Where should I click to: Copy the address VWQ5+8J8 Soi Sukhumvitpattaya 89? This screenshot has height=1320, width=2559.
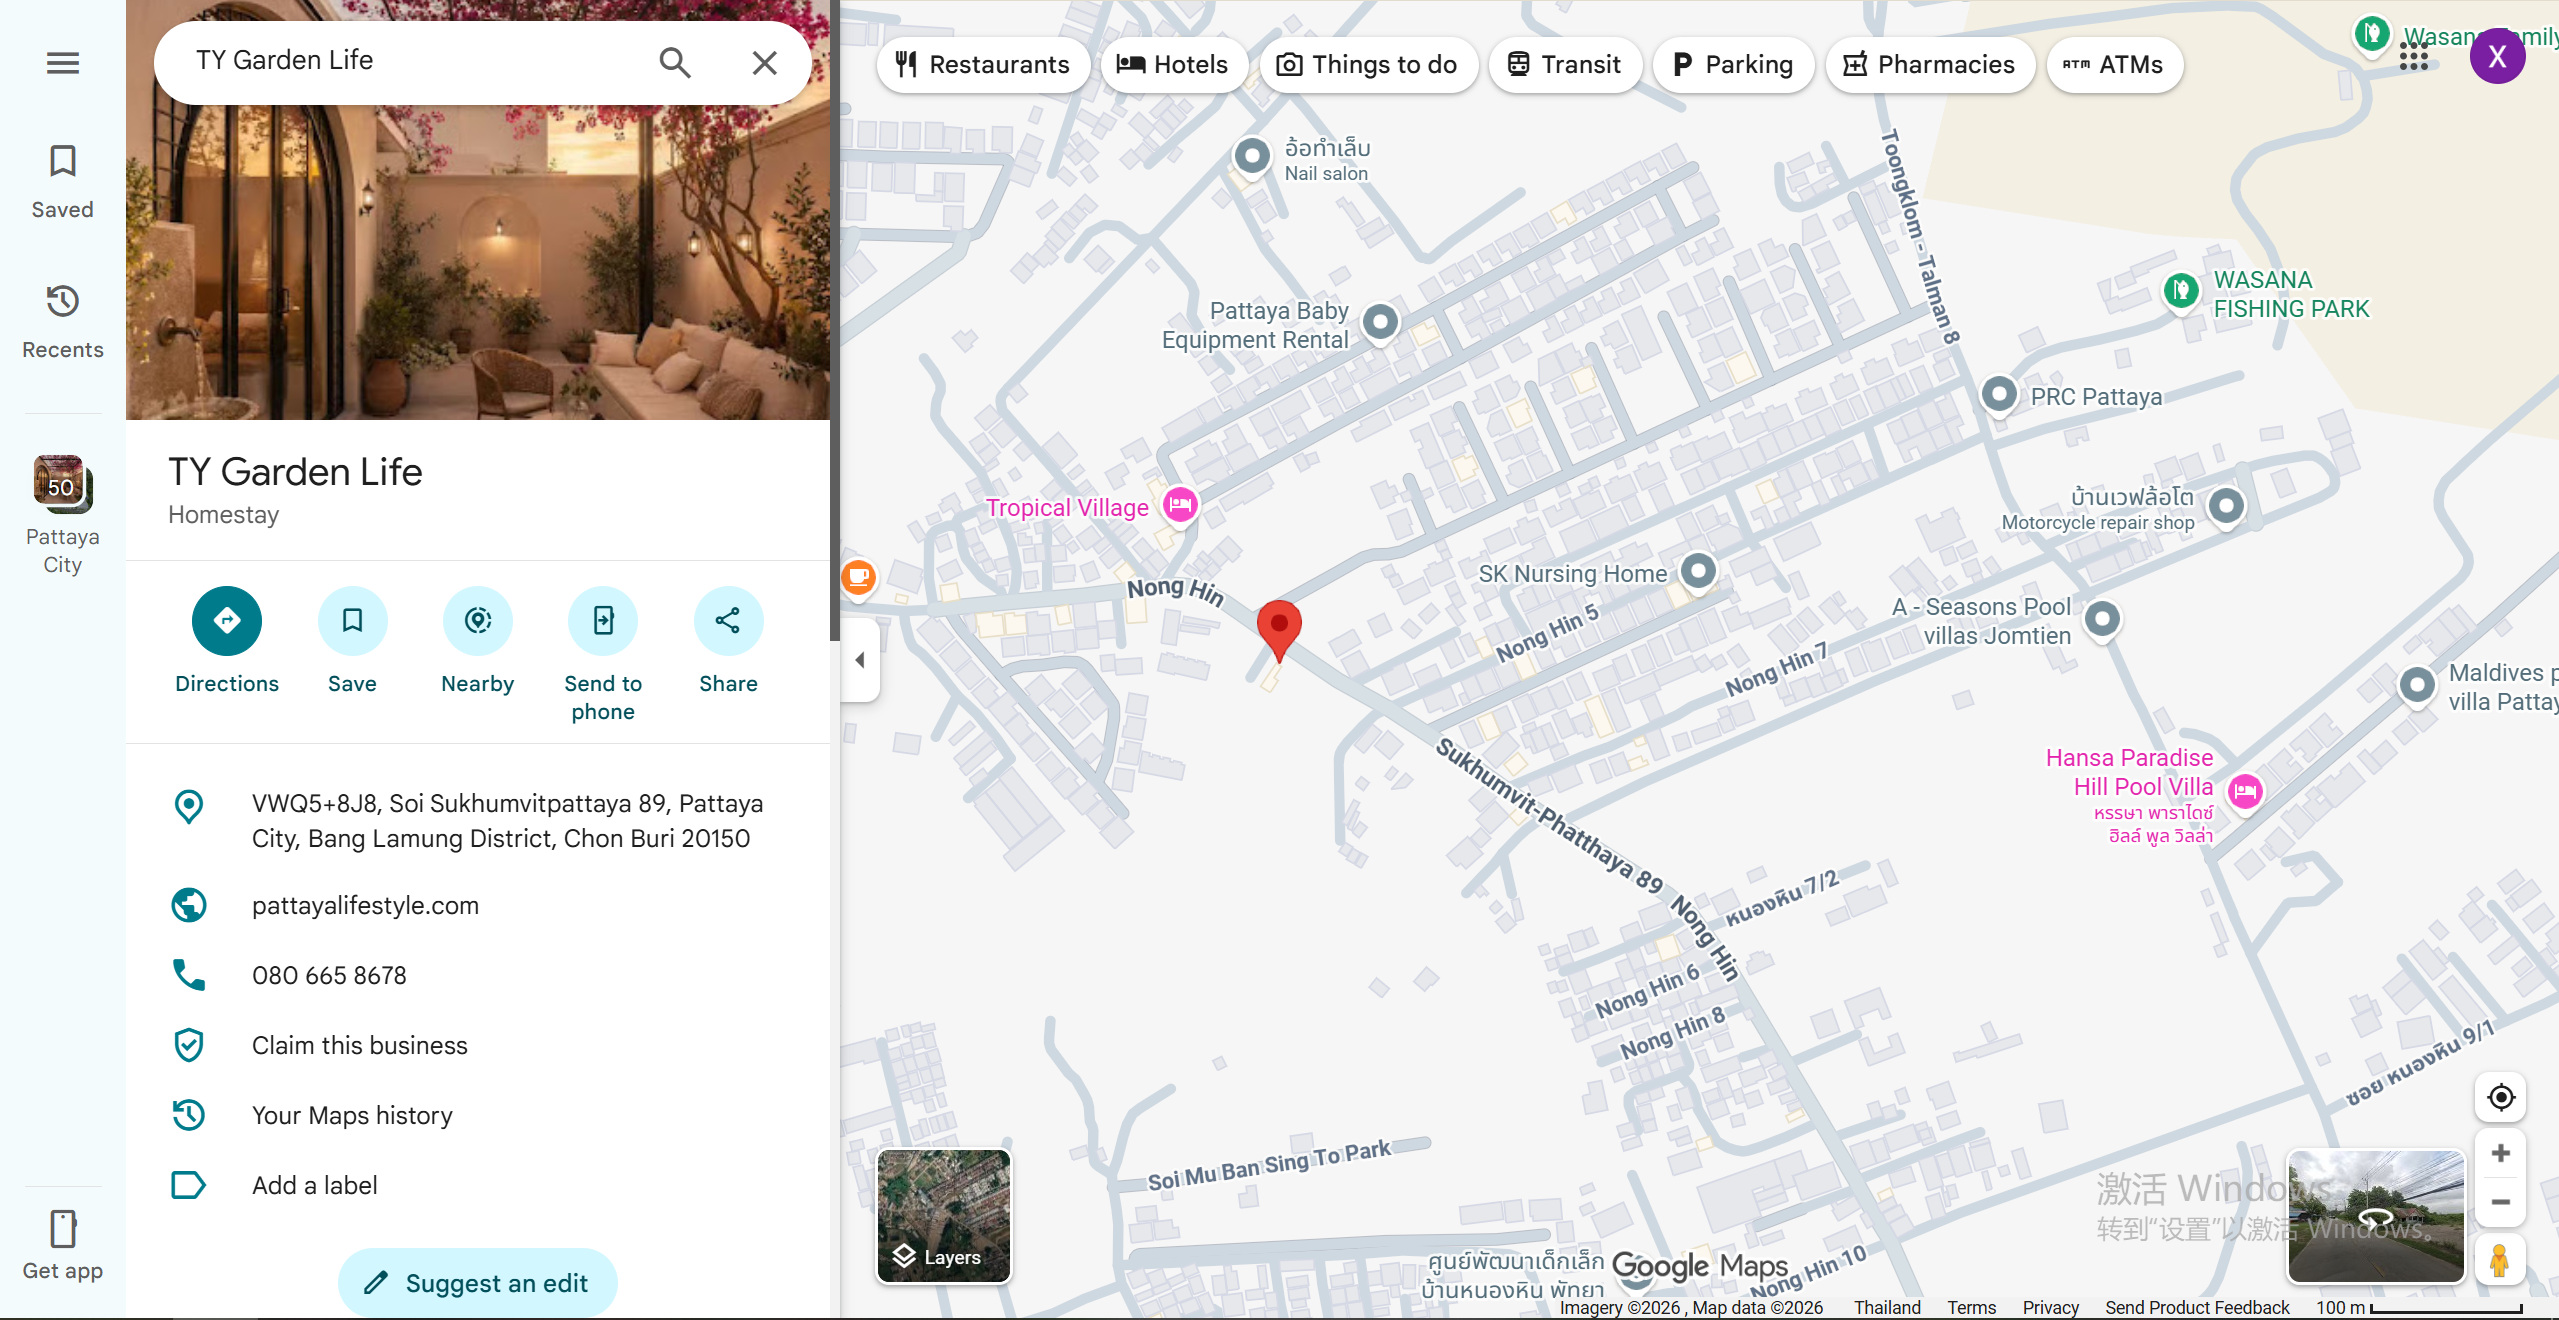[x=478, y=821]
